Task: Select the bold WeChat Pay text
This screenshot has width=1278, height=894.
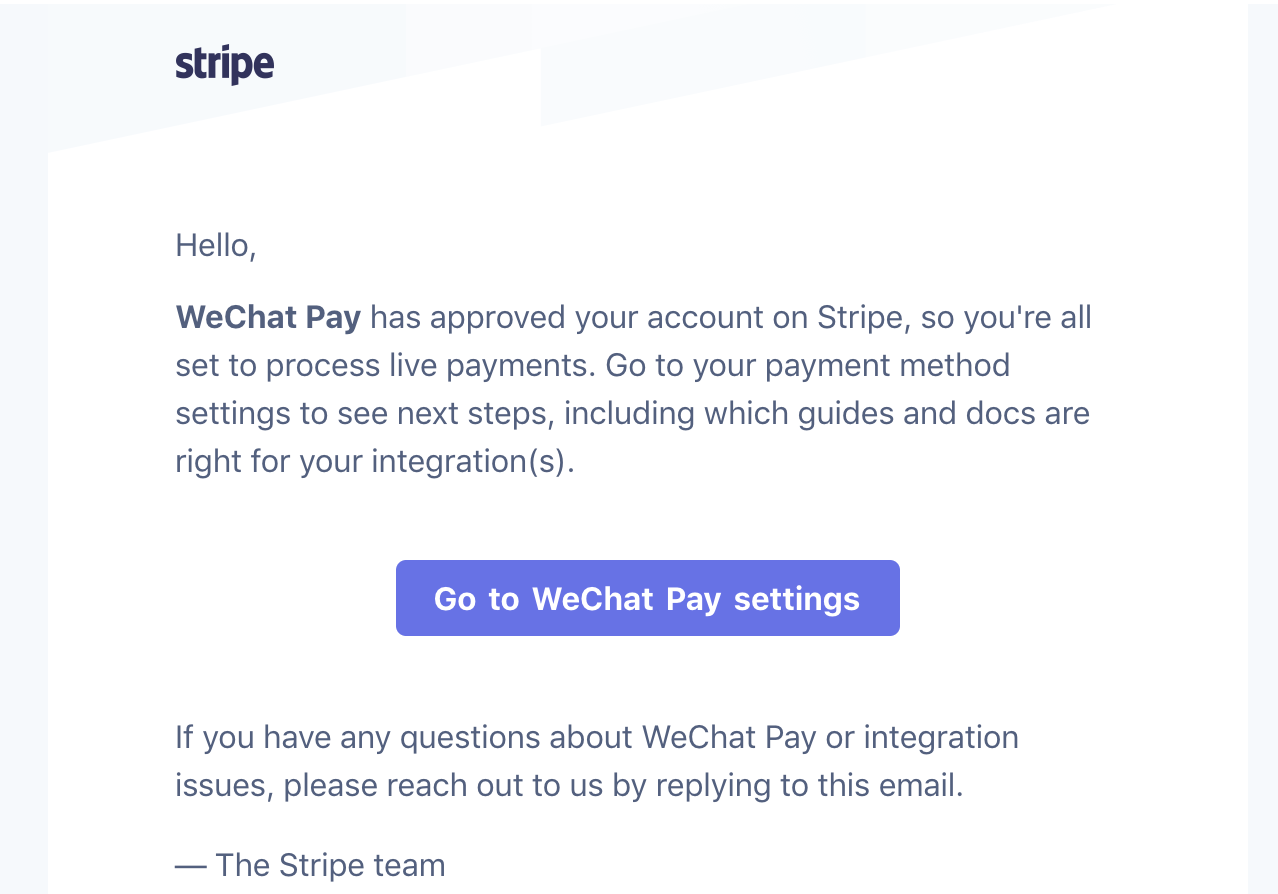Action: (x=268, y=317)
